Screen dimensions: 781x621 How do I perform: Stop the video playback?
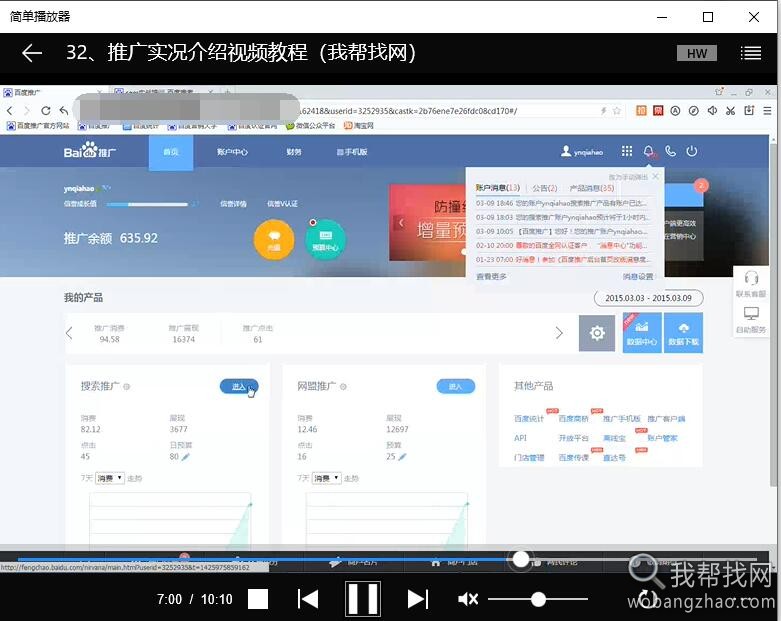258,599
